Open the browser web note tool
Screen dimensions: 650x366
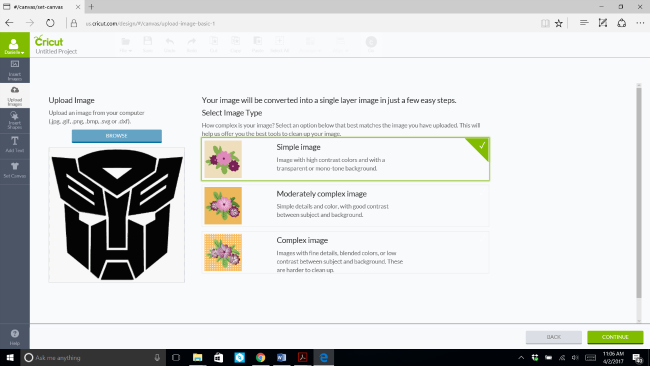point(603,23)
